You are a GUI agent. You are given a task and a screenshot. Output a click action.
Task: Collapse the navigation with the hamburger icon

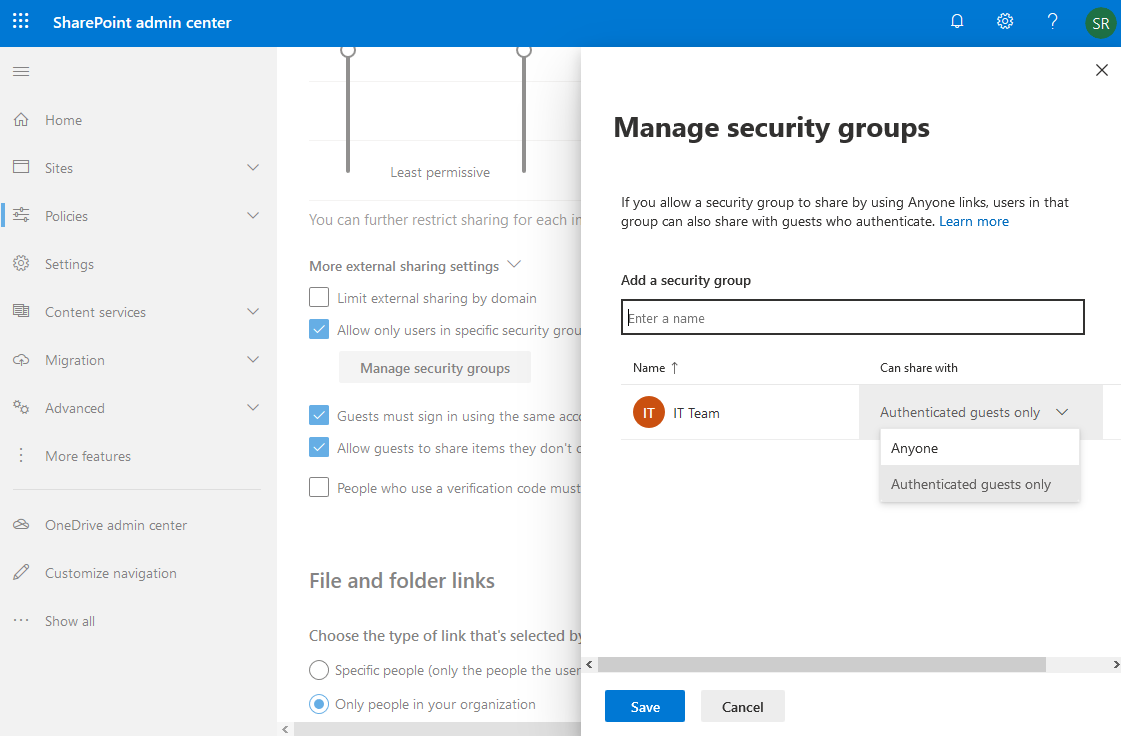point(20,71)
